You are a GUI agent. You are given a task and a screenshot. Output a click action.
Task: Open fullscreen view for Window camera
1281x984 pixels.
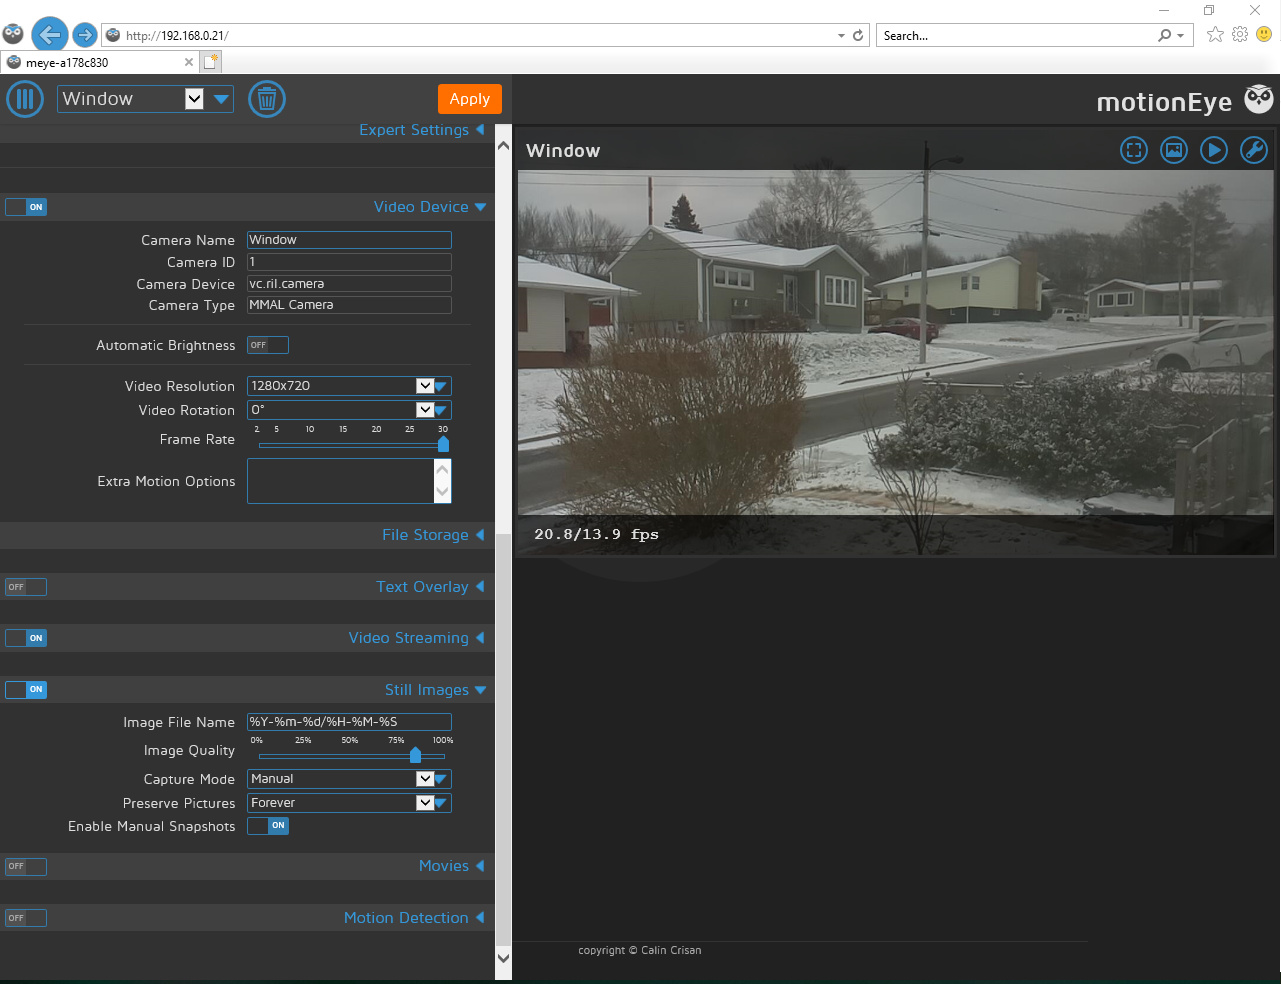tap(1133, 150)
